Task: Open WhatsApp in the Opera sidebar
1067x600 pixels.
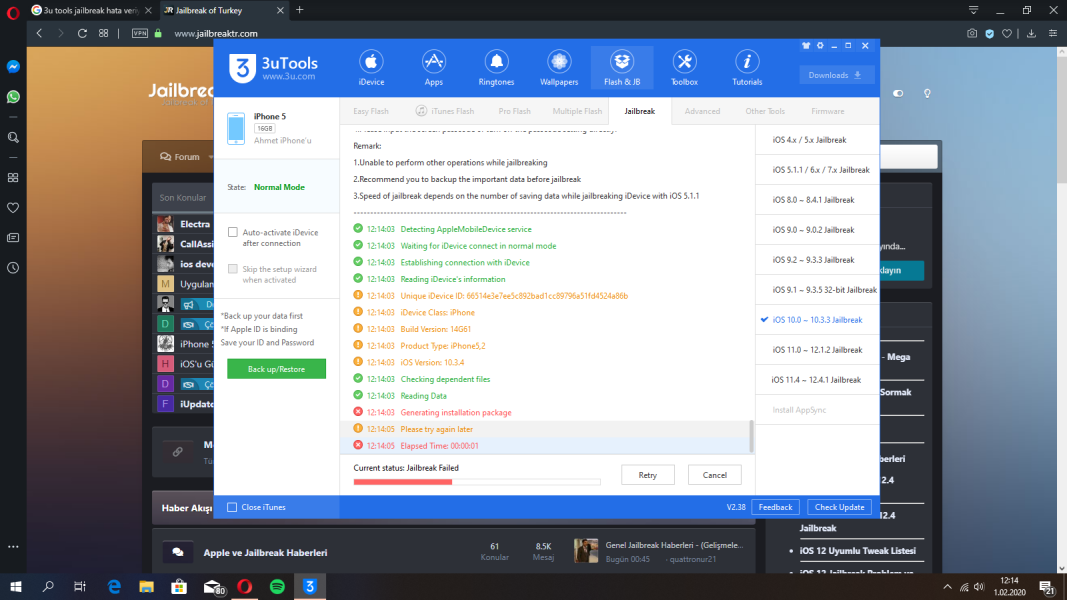Action: 13,97
